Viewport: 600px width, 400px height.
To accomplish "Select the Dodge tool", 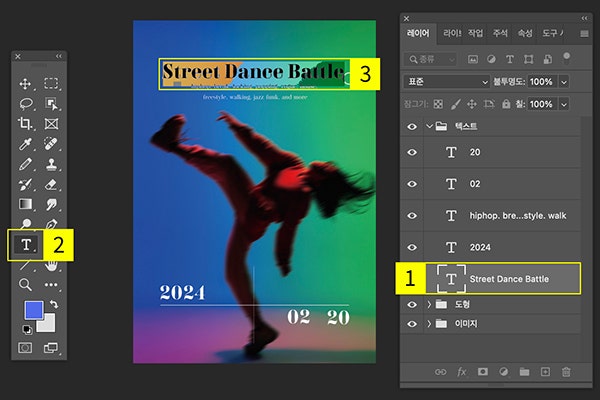I will tap(26, 223).
